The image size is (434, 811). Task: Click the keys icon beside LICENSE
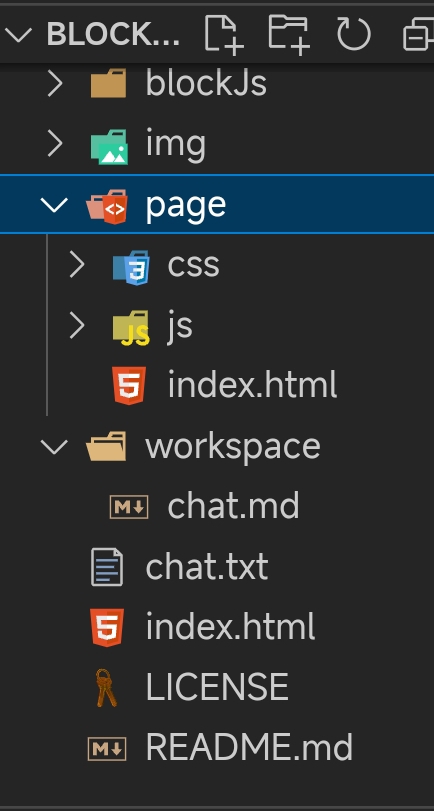coord(106,687)
